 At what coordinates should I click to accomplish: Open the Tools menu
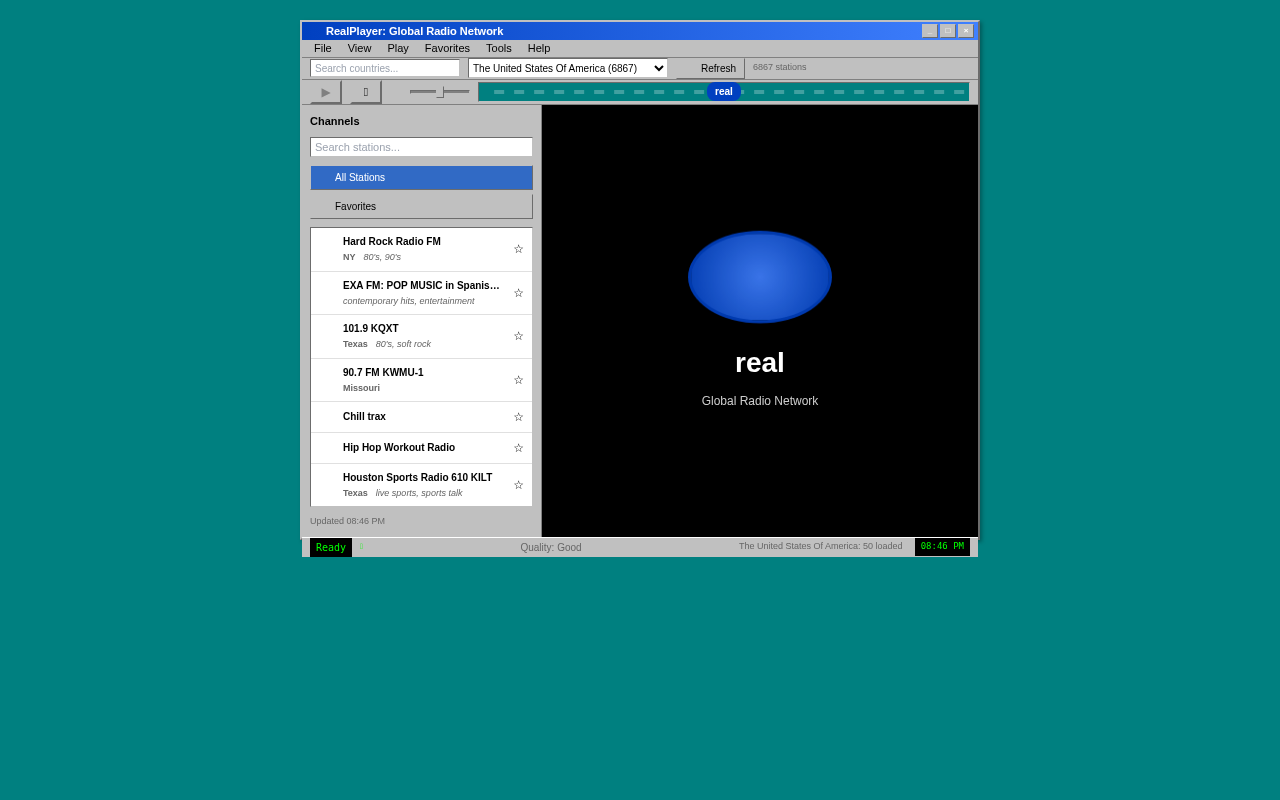point(498,48)
